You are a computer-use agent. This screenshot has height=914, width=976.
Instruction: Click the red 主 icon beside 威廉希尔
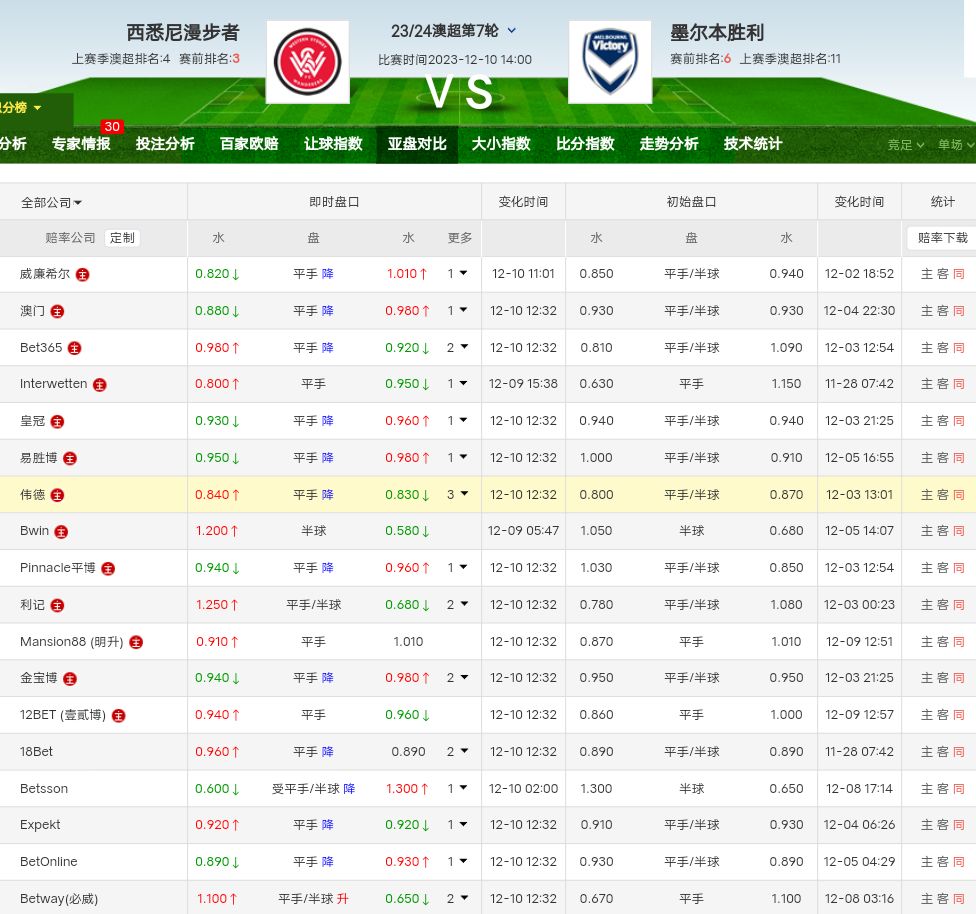83,274
